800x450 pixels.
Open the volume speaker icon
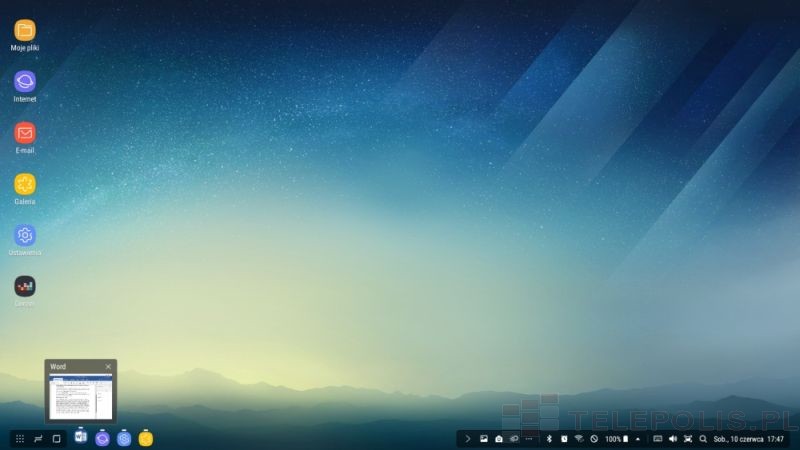pyautogui.click(x=672, y=439)
